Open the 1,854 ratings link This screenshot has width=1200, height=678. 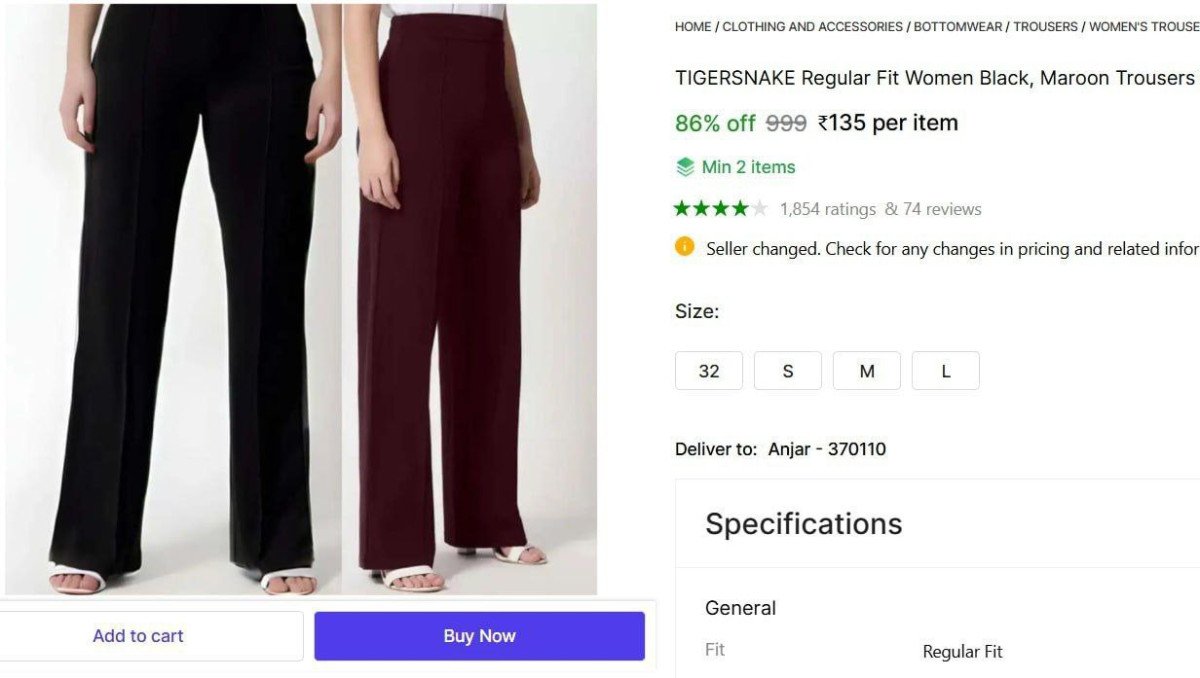tap(828, 209)
